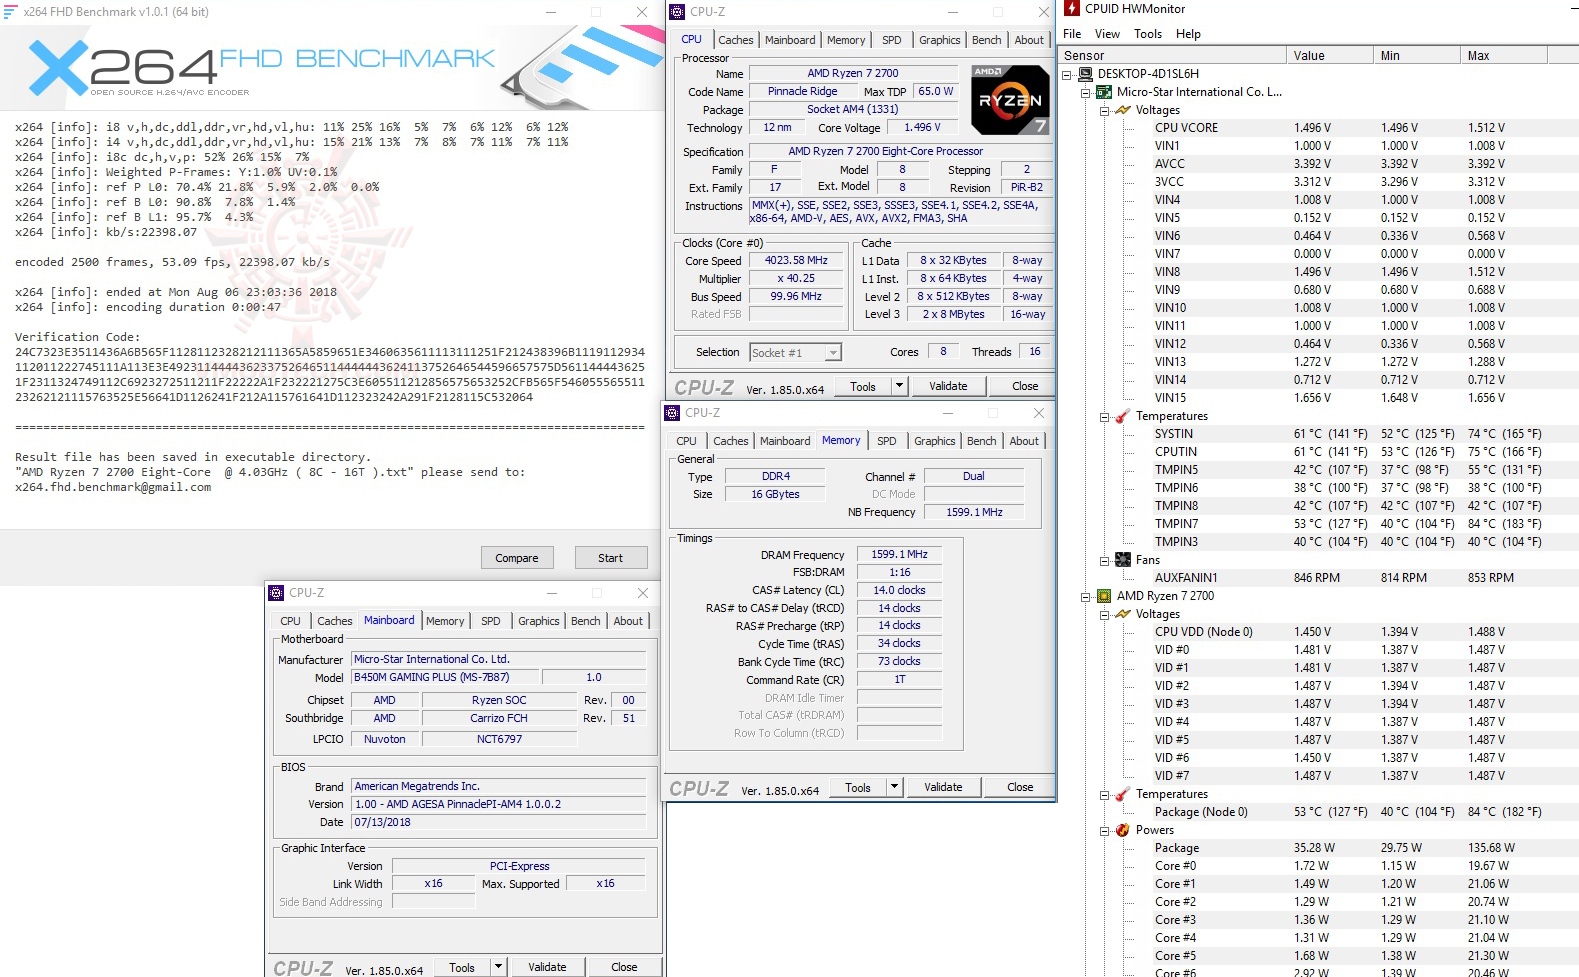Click the BIOS Date field 07/13/2018
The width and height of the screenshot is (1579, 977).
[498, 822]
